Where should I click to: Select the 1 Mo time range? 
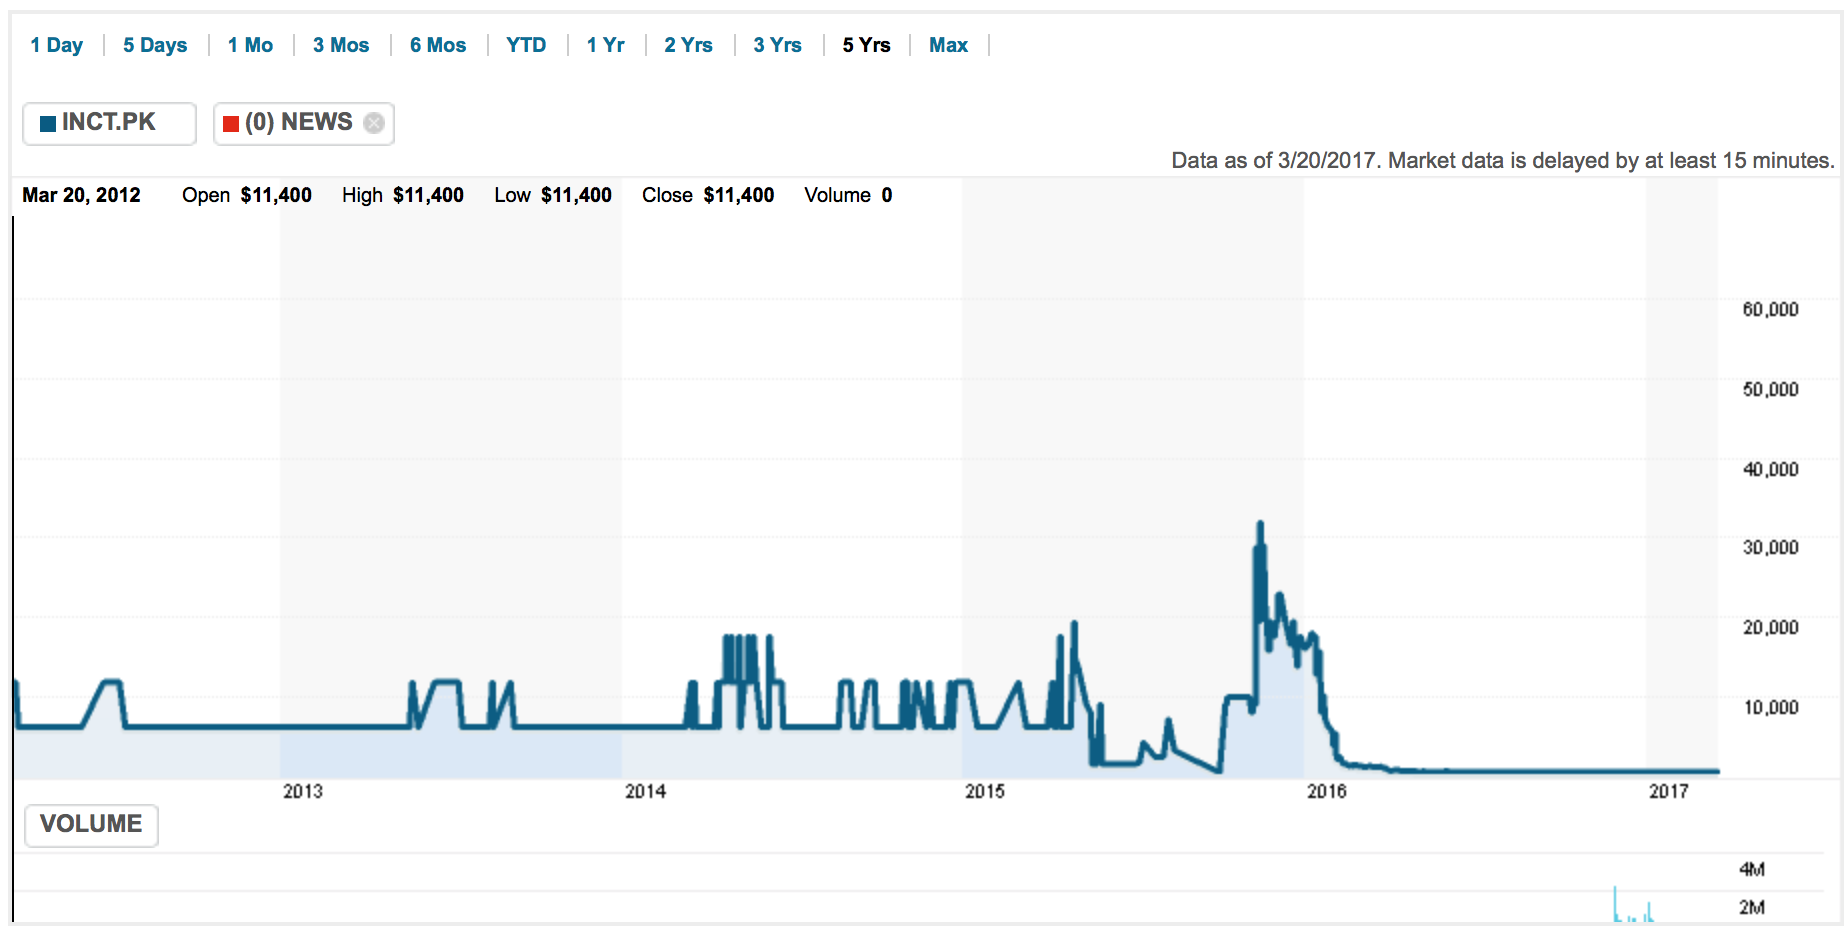click(x=250, y=45)
